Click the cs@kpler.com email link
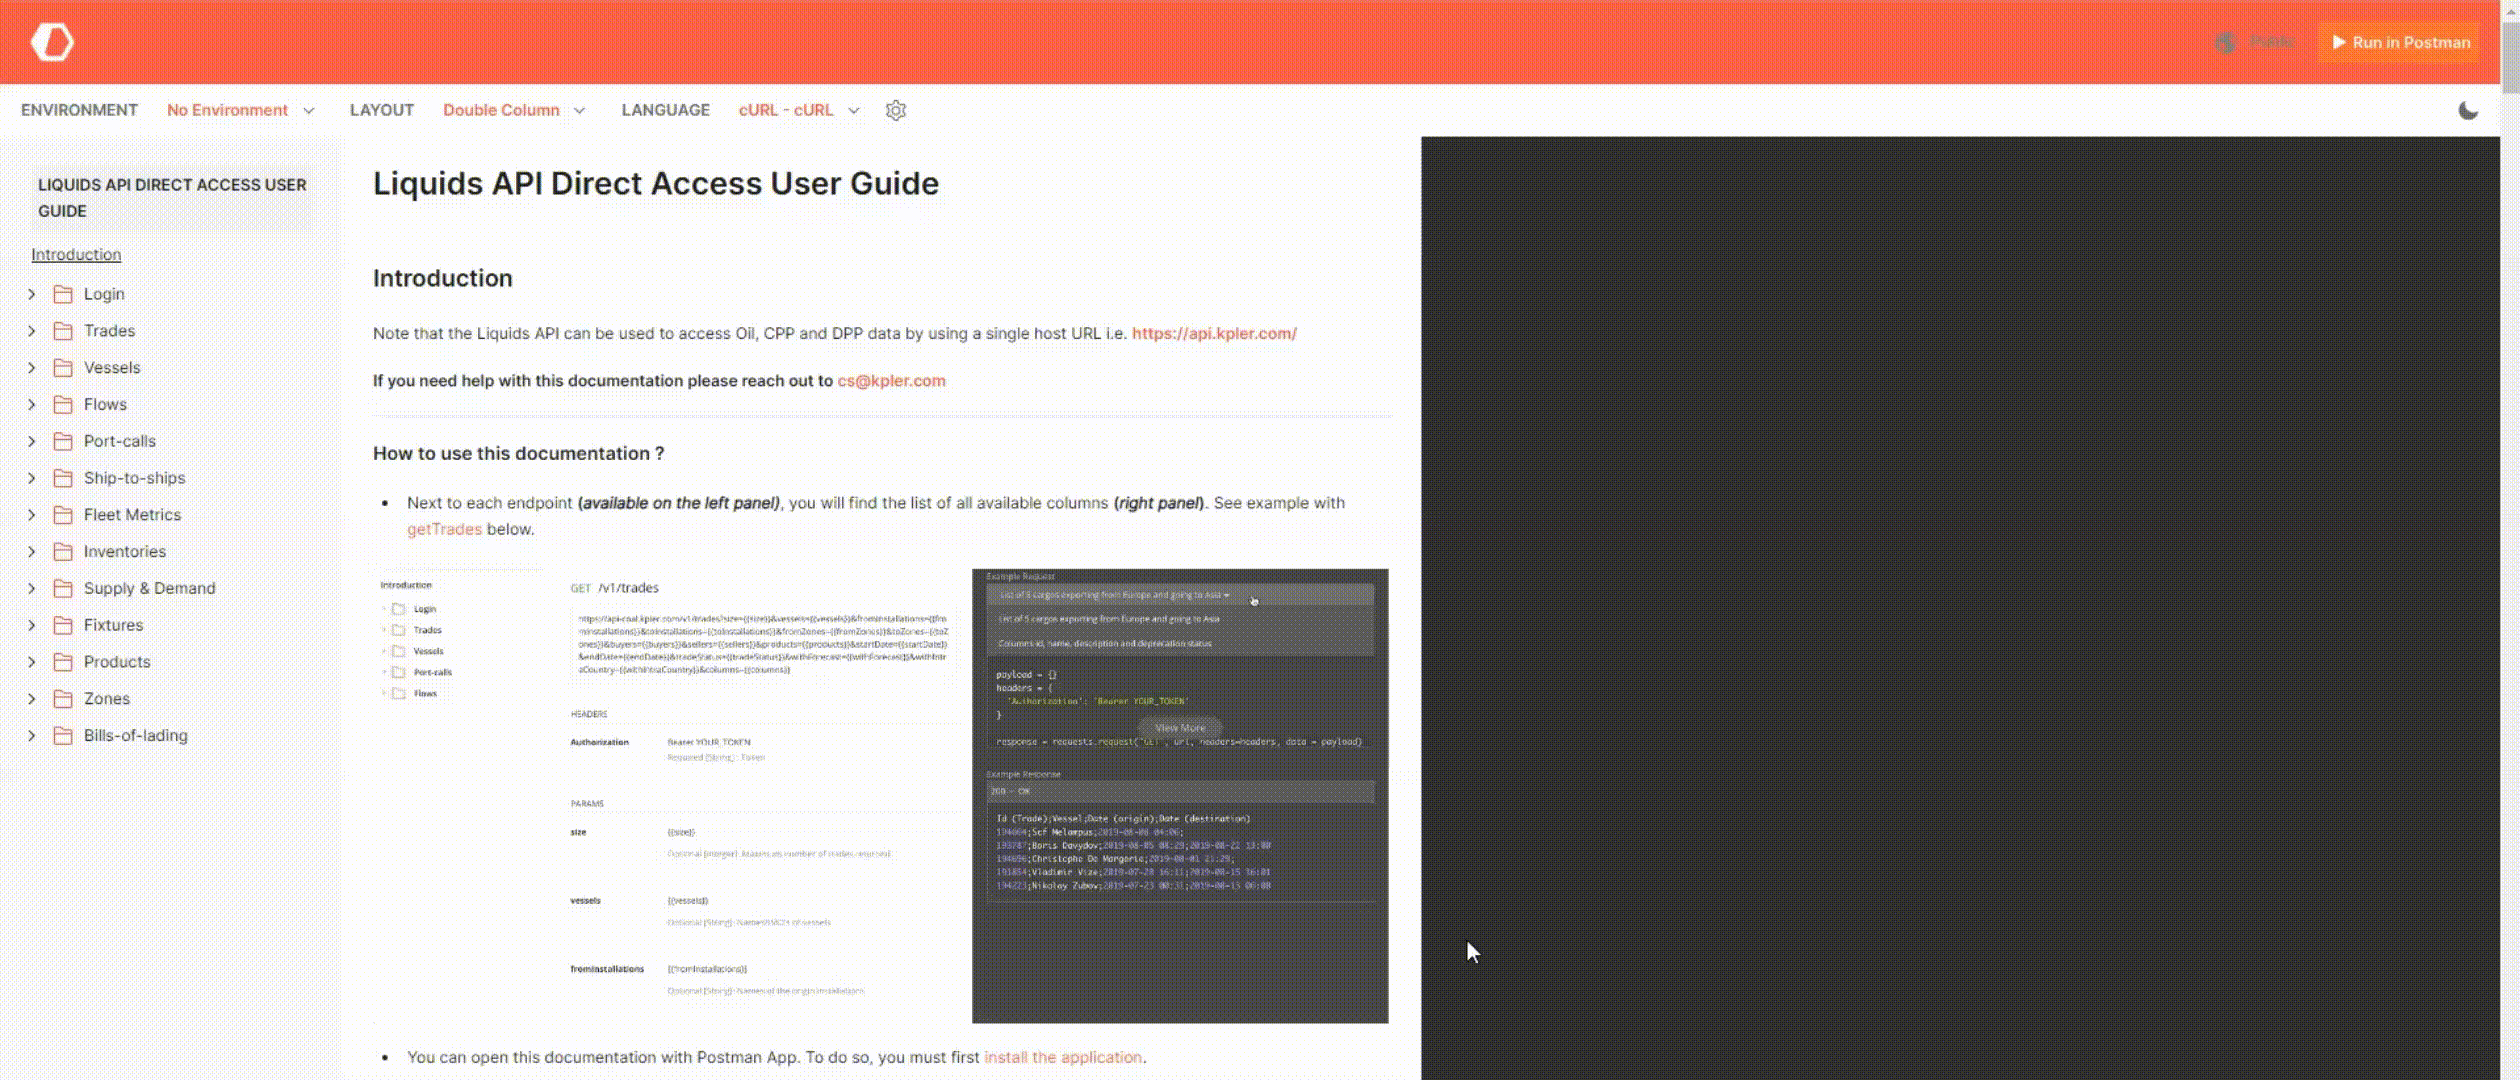2520x1080 pixels. (x=891, y=381)
